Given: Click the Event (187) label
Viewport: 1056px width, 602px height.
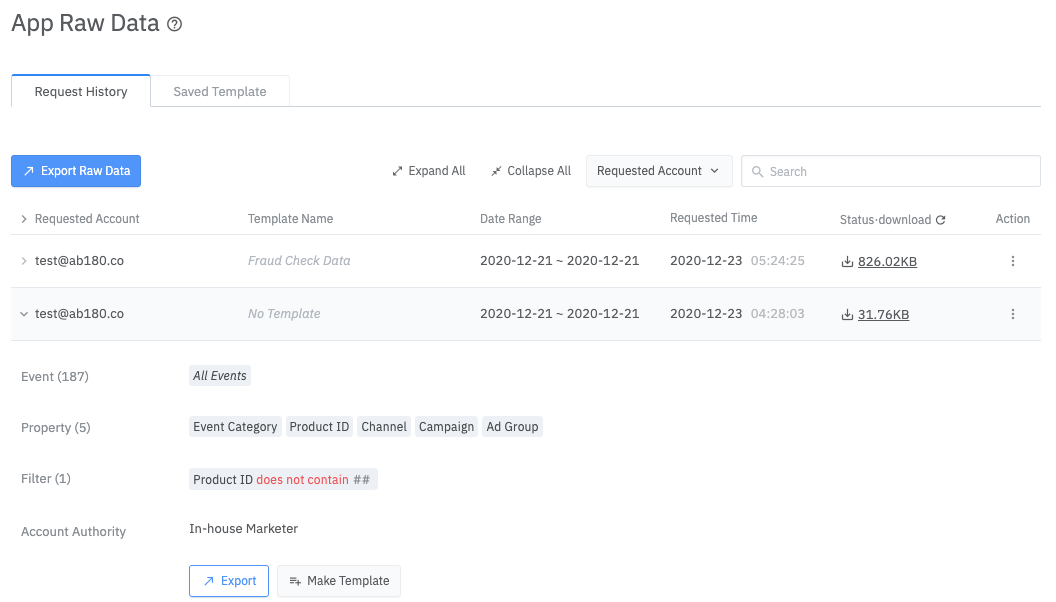Looking at the screenshot, I should [55, 376].
